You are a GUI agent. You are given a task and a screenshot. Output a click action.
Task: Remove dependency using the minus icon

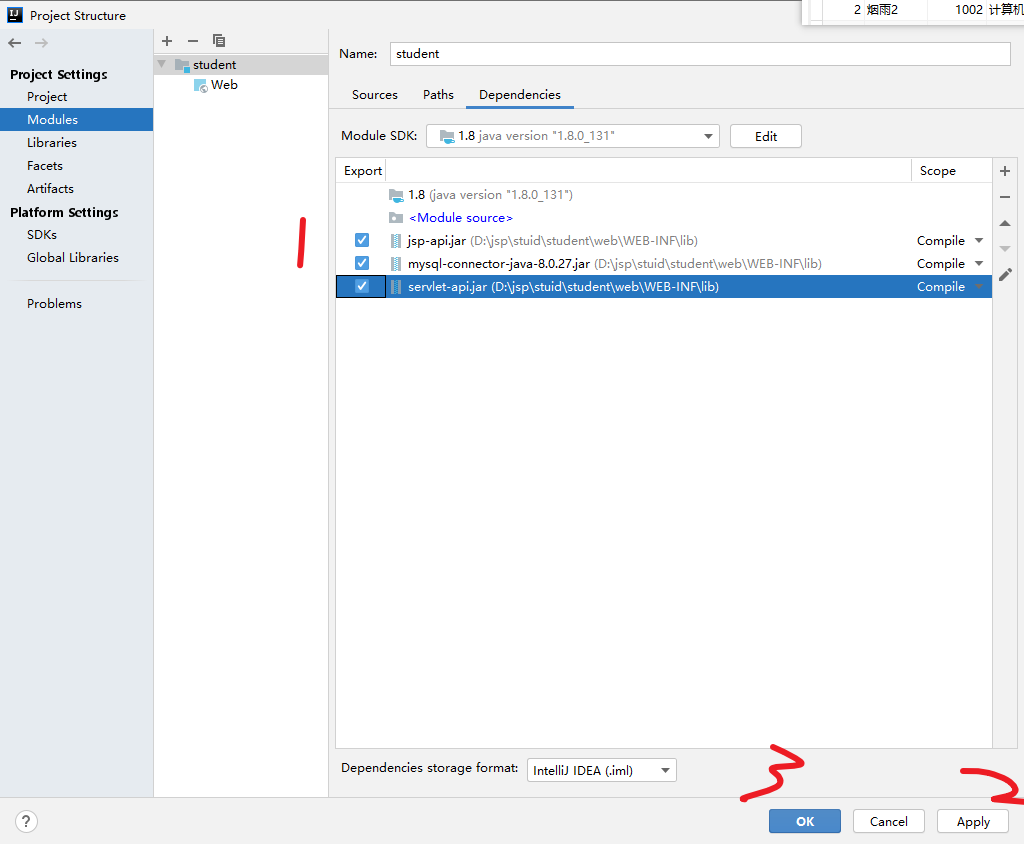[1005, 197]
